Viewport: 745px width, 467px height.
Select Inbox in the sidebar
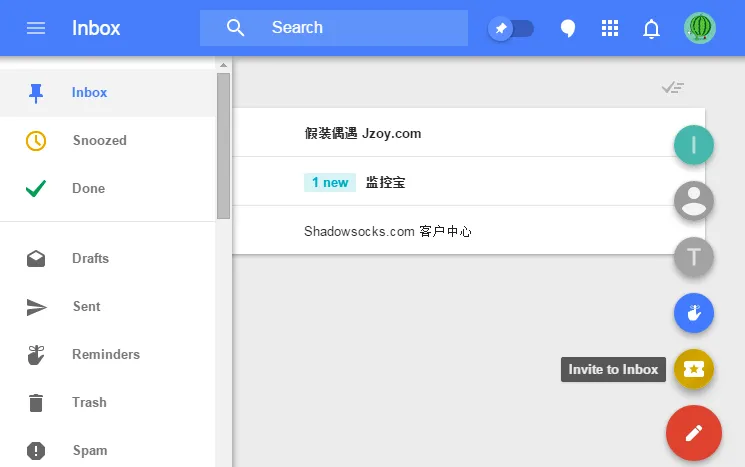[89, 93]
